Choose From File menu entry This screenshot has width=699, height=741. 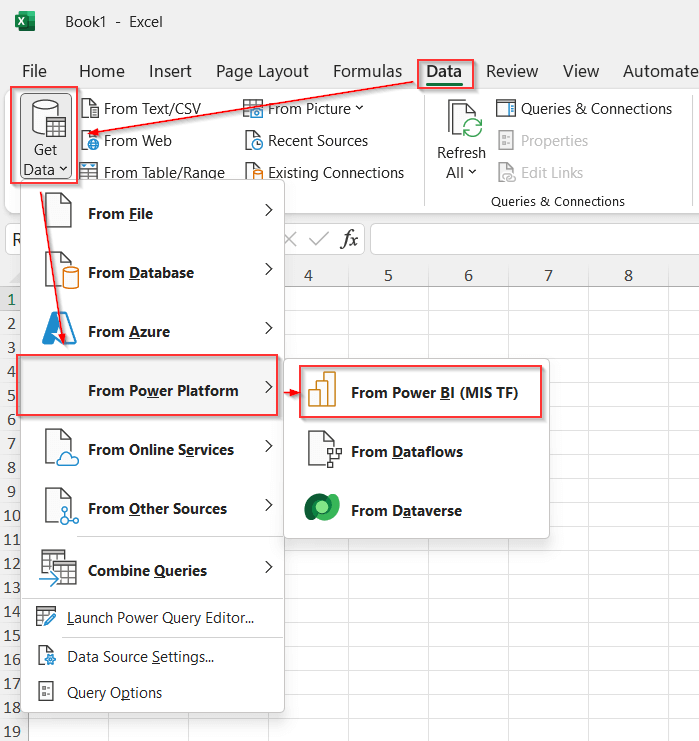pyautogui.click(x=152, y=211)
